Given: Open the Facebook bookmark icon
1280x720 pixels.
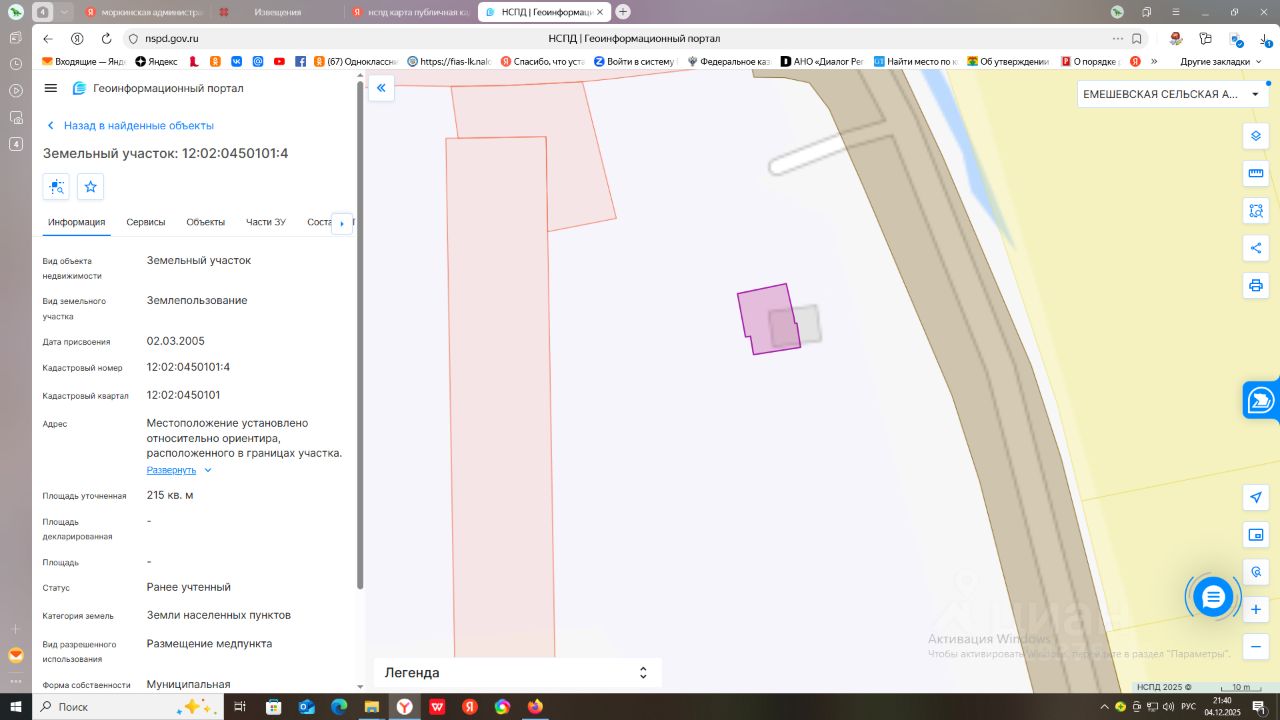Looking at the screenshot, I should point(300,61).
